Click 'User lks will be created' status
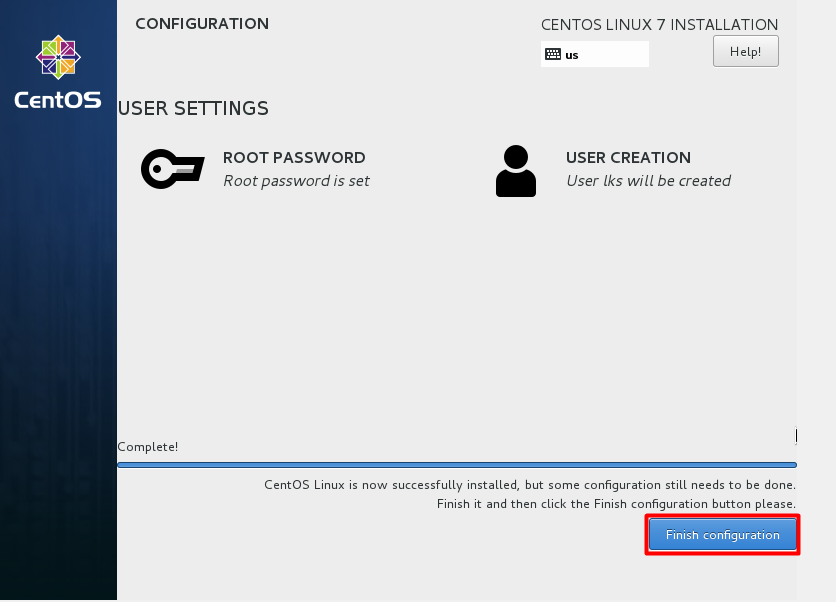This screenshot has width=836, height=602. [x=648, y=181]
